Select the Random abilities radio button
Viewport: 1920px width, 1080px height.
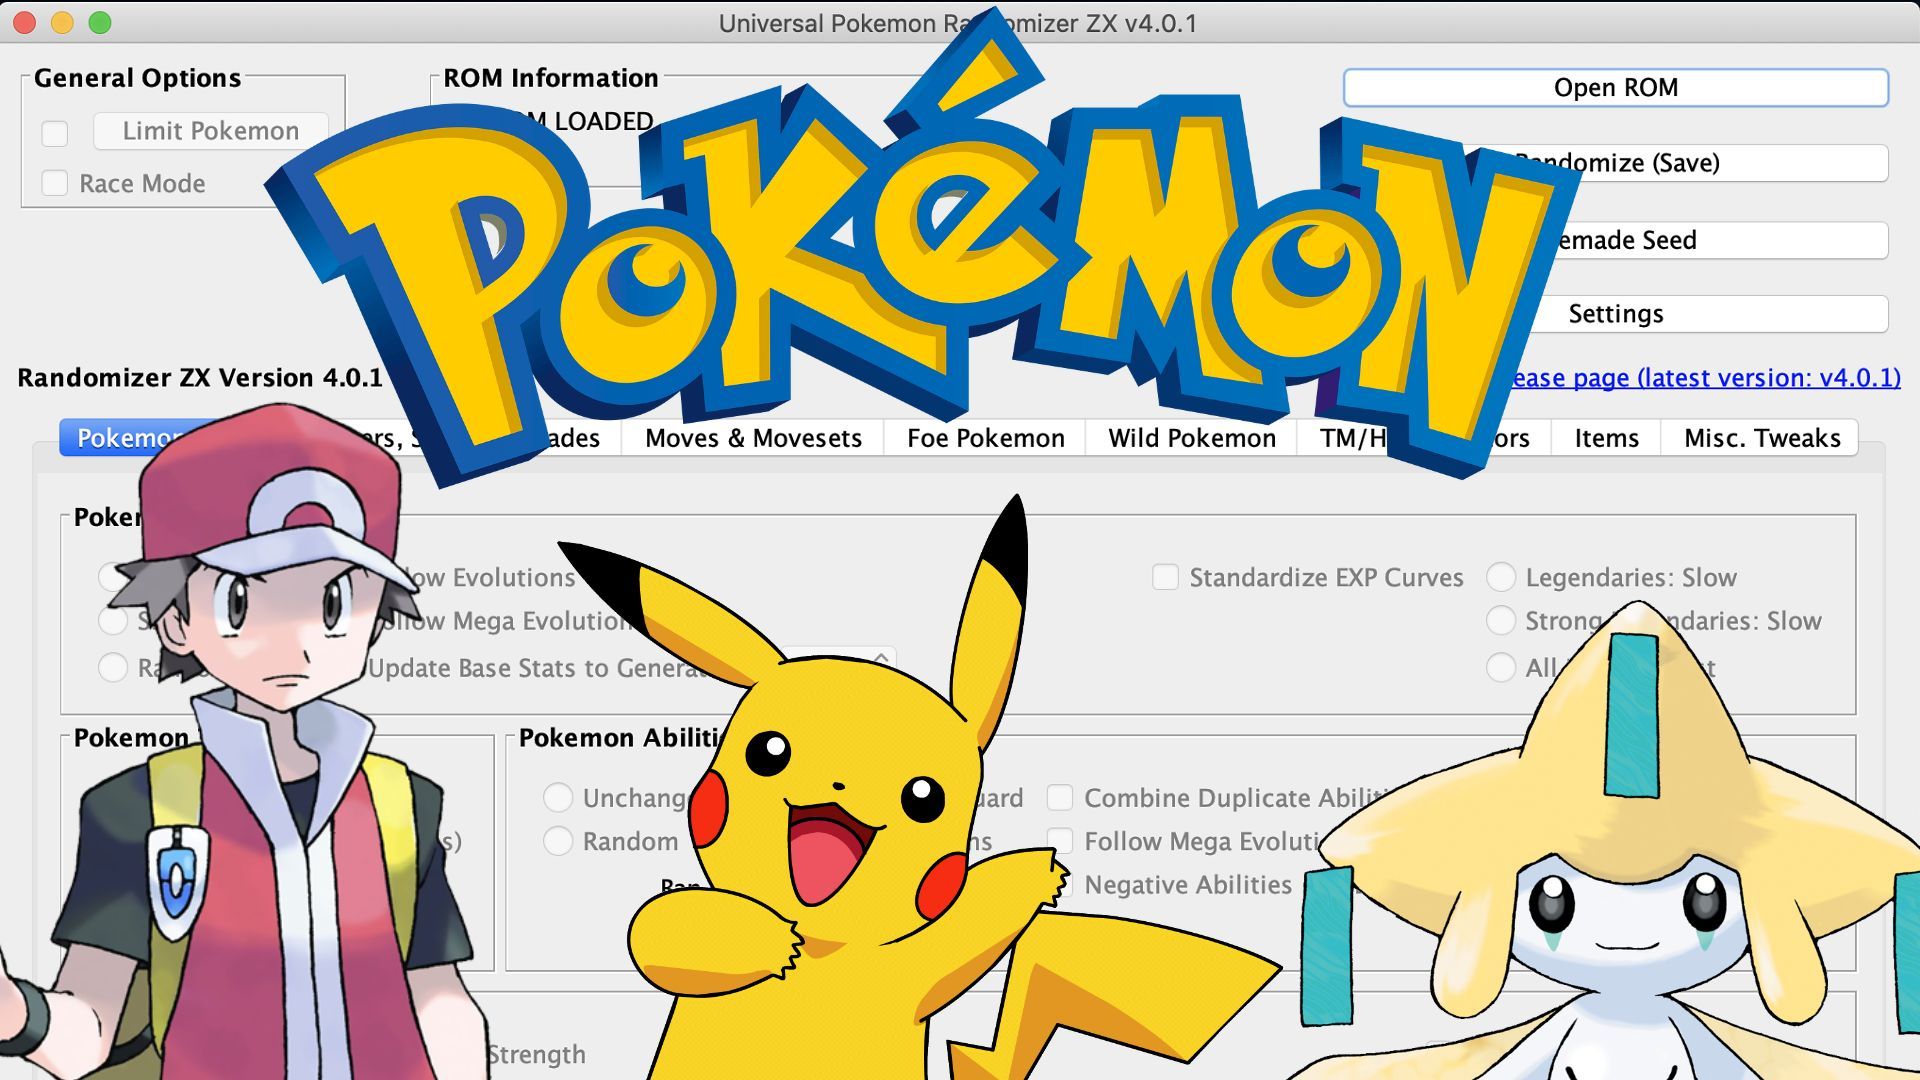558,841
